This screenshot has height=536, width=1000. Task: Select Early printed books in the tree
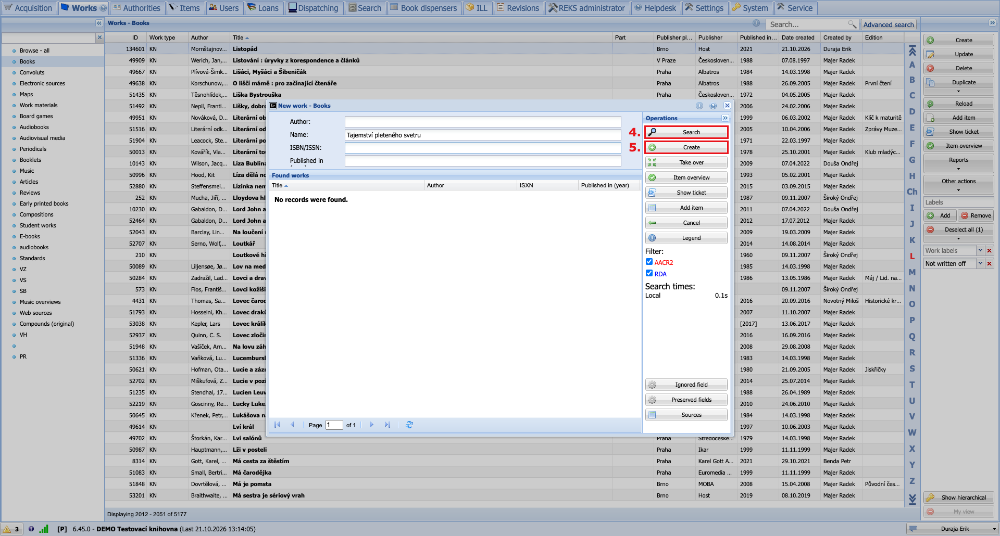[43, 204]
